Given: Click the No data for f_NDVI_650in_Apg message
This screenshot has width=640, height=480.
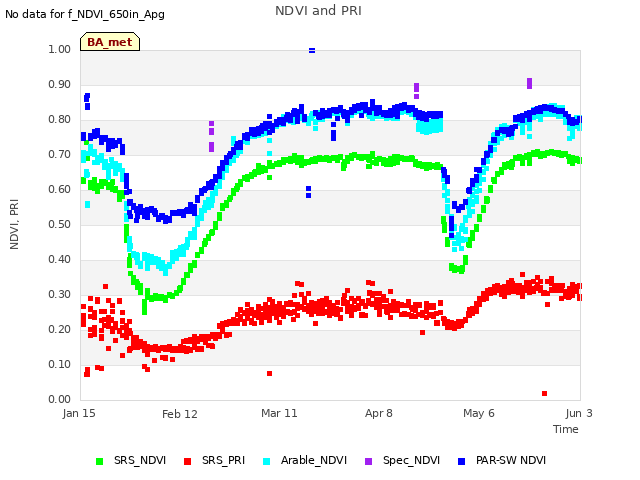Looking at the screenshot, I should click(85, 15).
